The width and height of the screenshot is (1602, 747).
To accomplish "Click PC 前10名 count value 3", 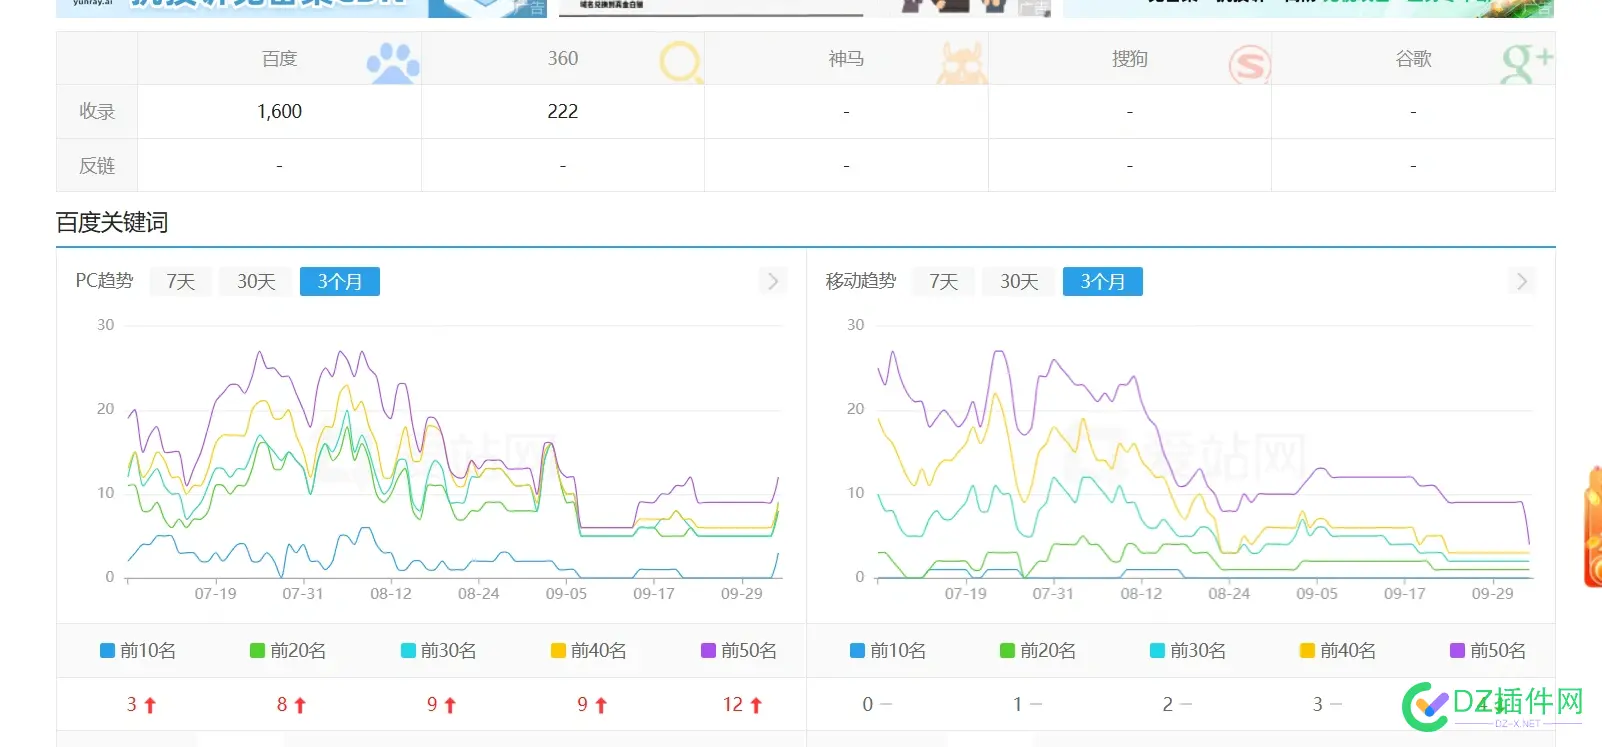I will click(131, 705).
